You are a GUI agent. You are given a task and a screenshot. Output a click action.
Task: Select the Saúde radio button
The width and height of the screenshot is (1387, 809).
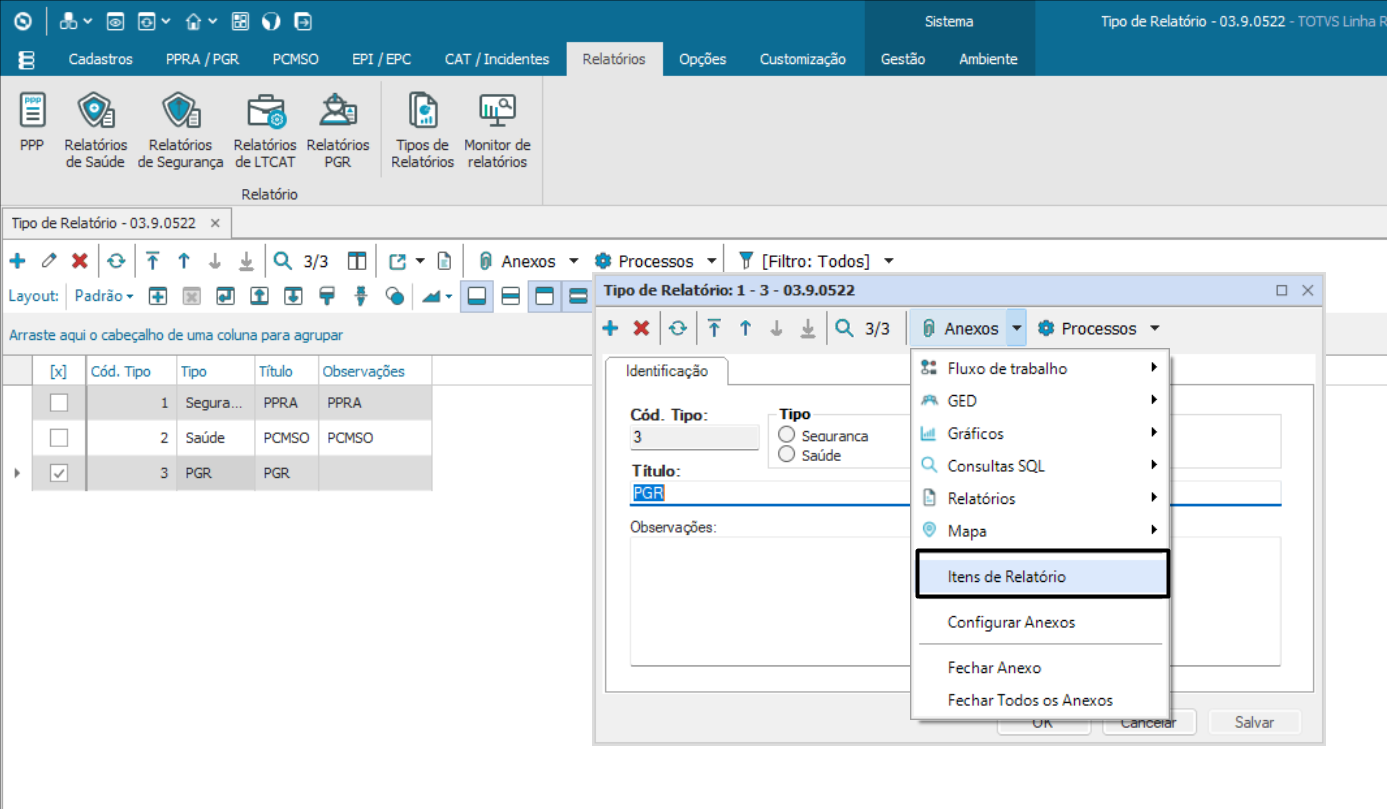(787, 455)
